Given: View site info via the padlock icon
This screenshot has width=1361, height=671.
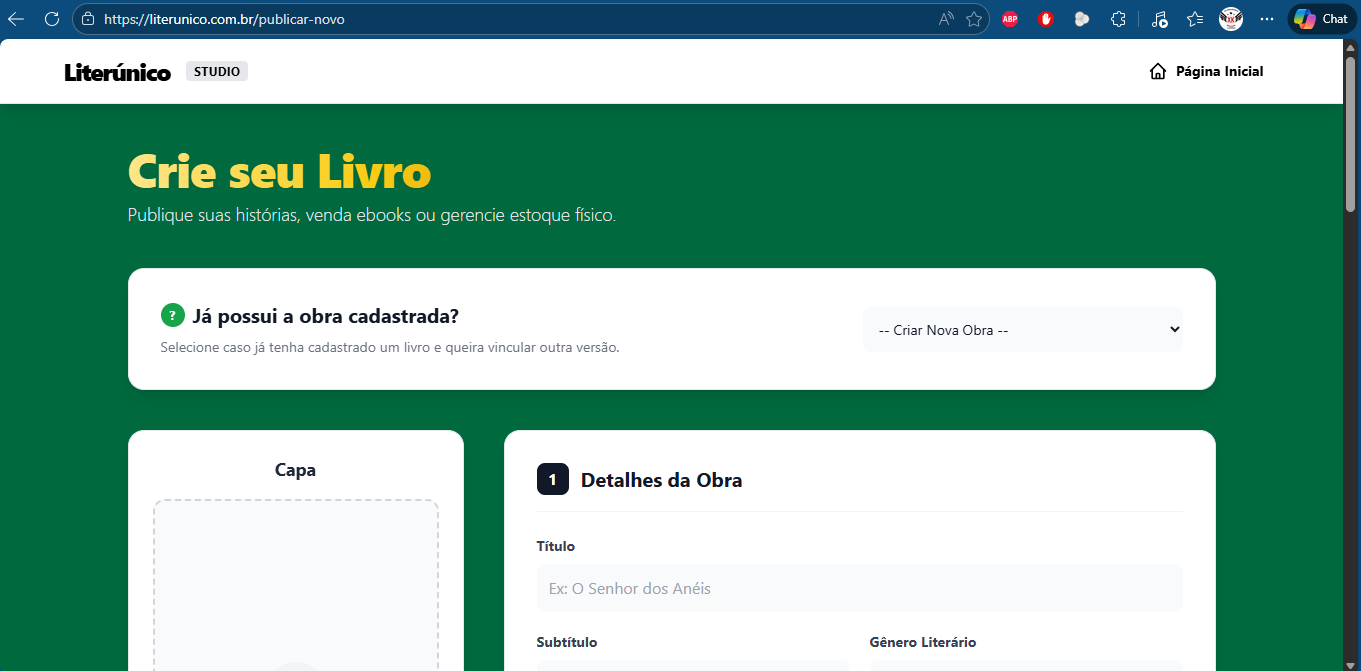Looking at the screenshot, I should (88, 19).
